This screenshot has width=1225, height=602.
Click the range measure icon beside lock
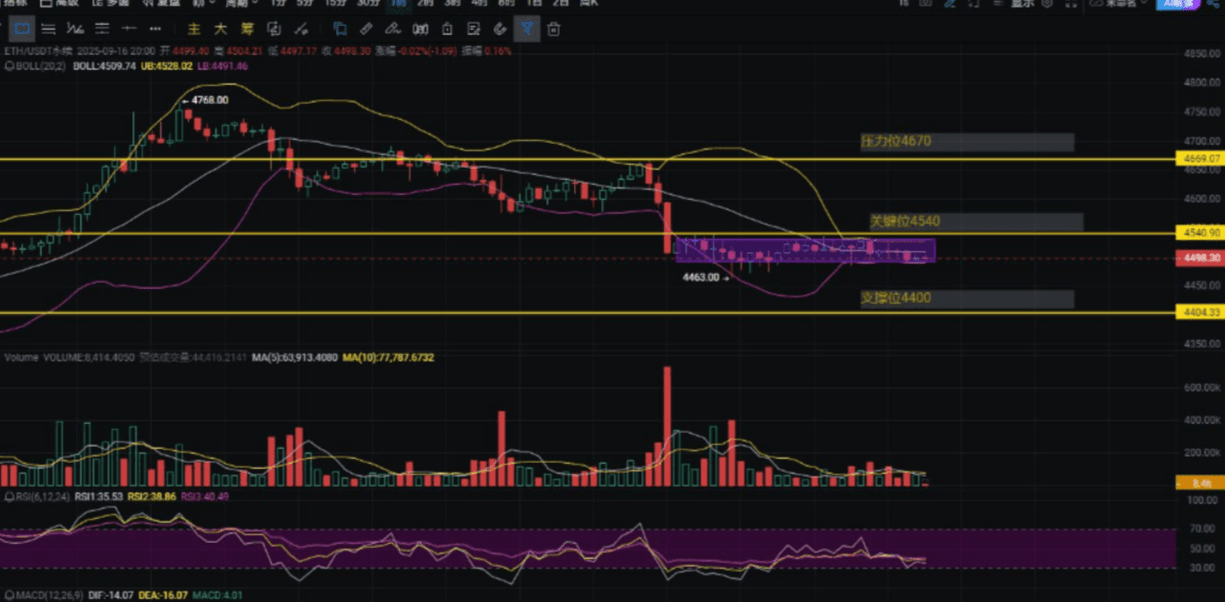tap(421, 29)
